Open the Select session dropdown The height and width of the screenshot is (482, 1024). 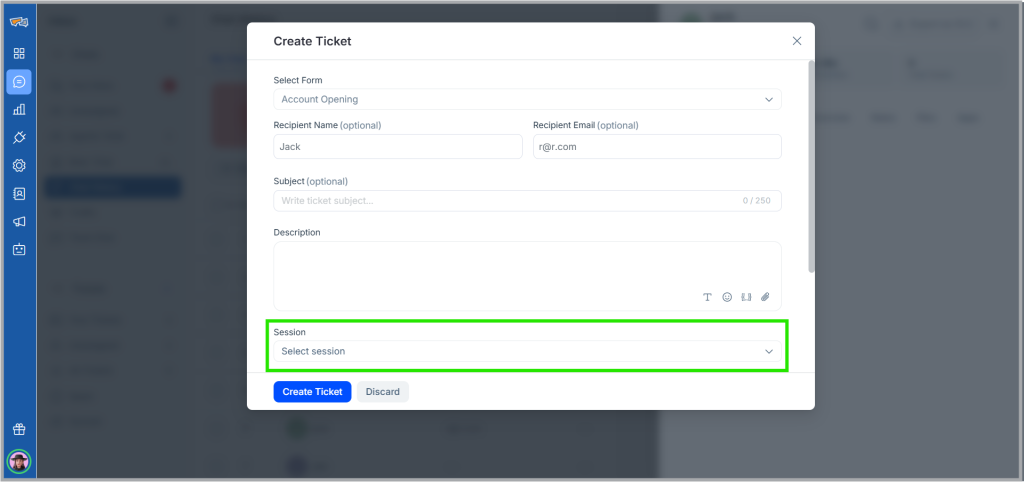coord(527,351)
